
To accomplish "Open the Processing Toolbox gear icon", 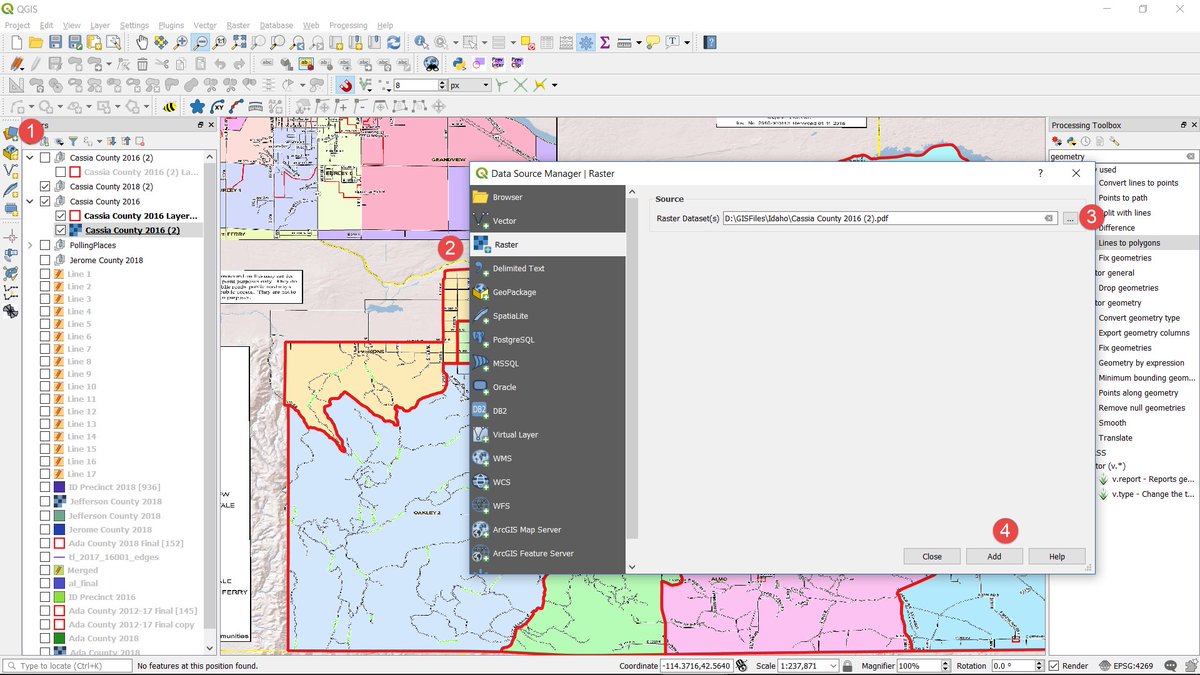I will (x=586, y=42).
